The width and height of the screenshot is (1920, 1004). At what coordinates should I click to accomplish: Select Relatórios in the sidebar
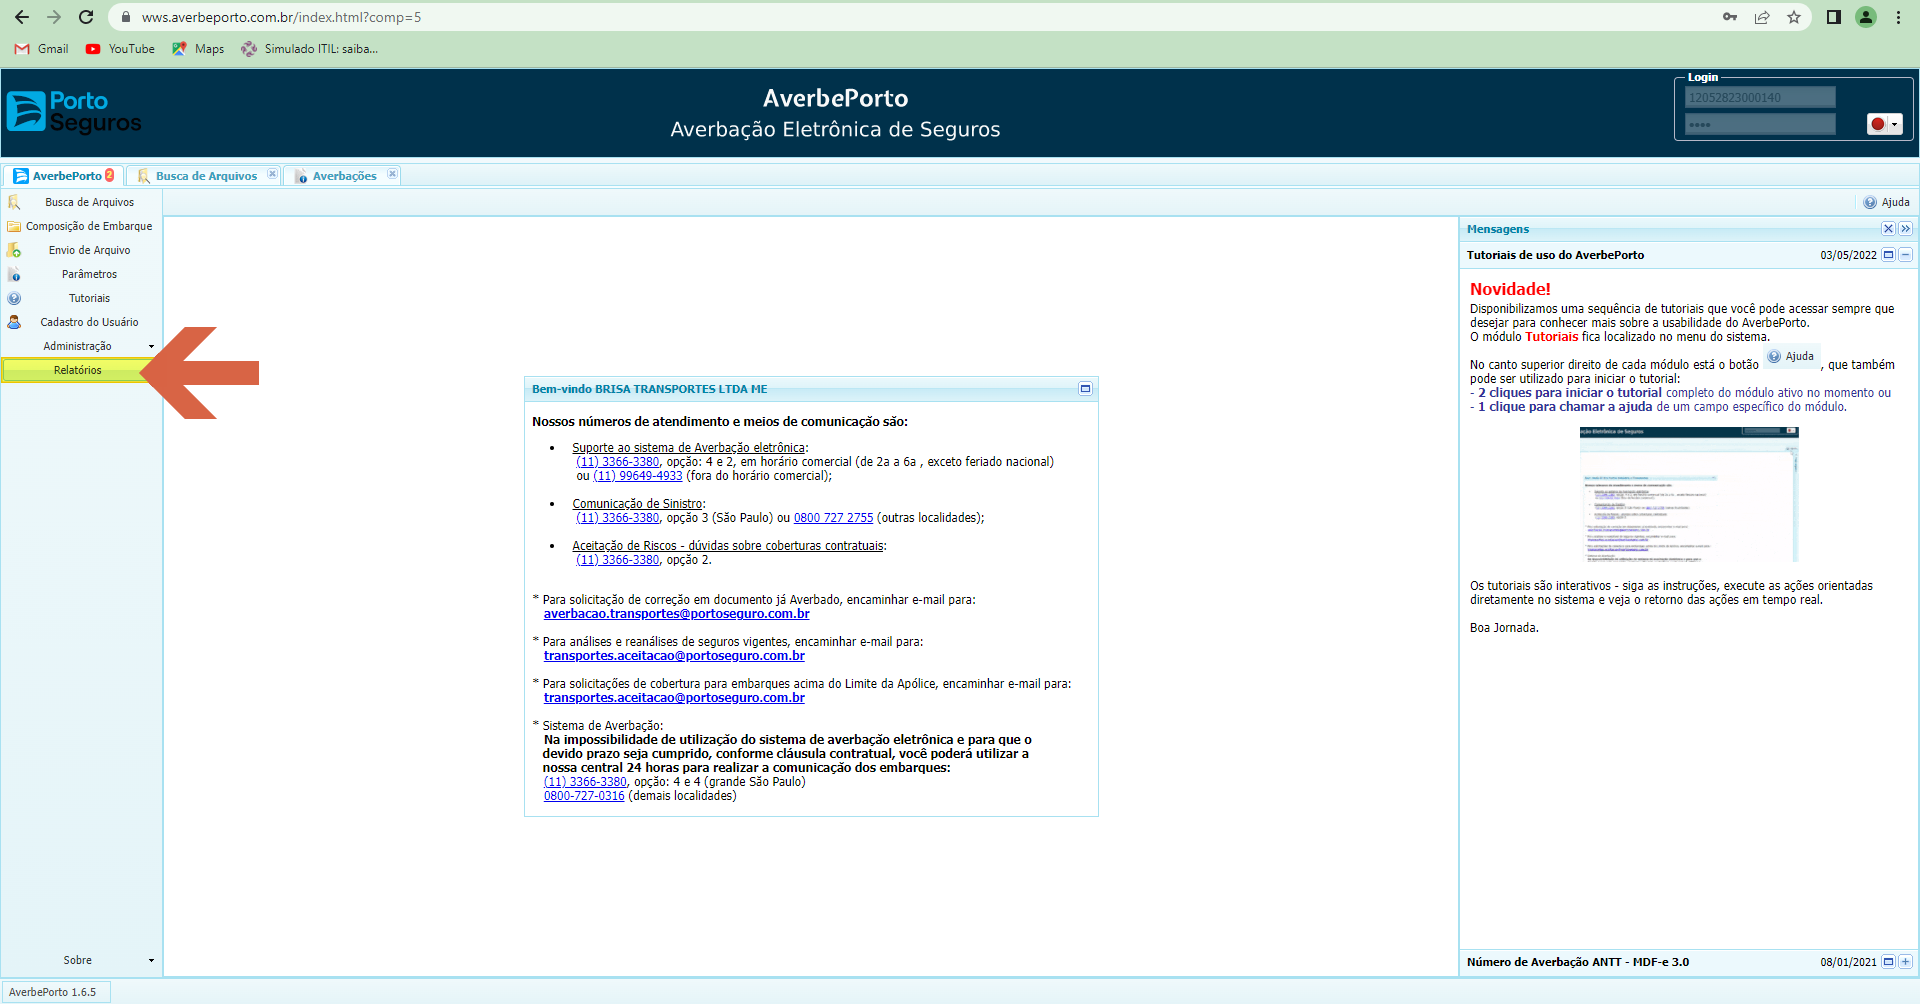[x=78, y=370]
